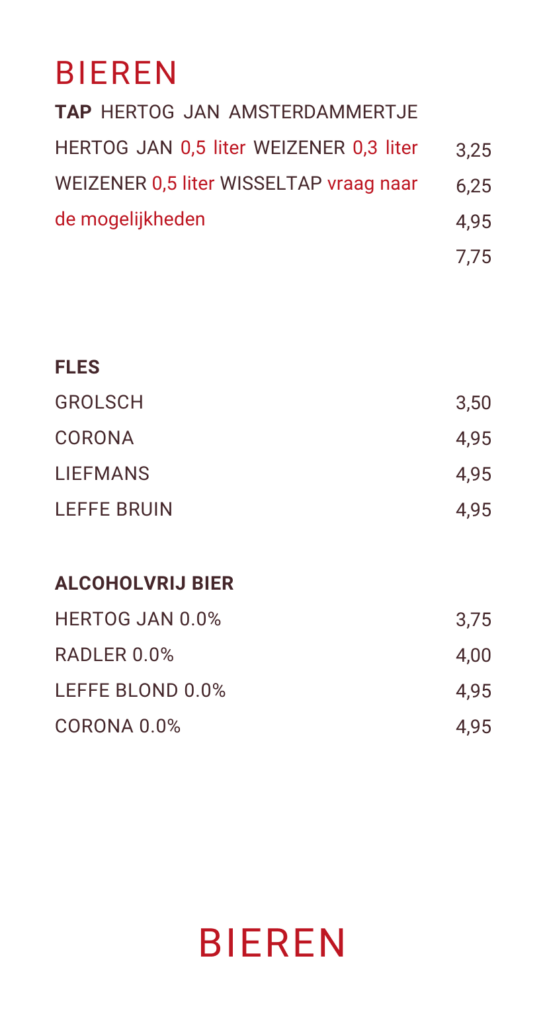Click the WISSELTAP text
The image size is (547, 1024).
[271, 184]
